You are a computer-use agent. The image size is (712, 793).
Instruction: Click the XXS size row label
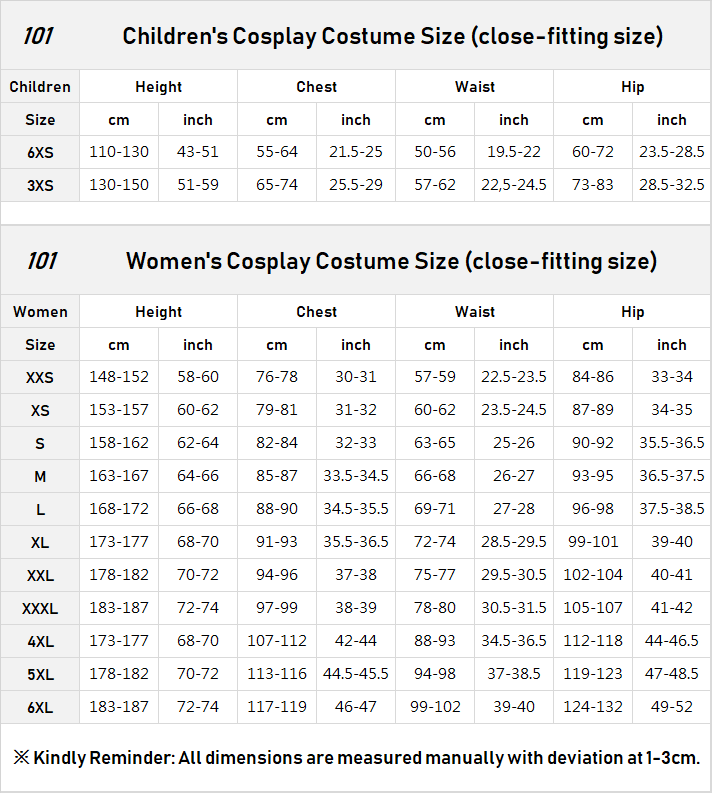pos(40,378)
